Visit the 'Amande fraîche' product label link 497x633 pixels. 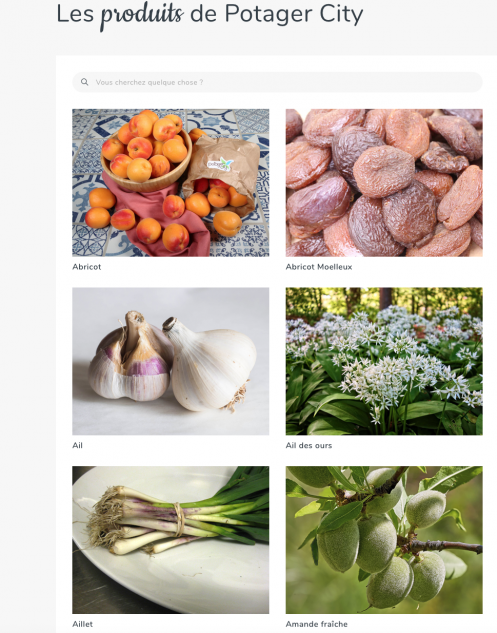317,624
